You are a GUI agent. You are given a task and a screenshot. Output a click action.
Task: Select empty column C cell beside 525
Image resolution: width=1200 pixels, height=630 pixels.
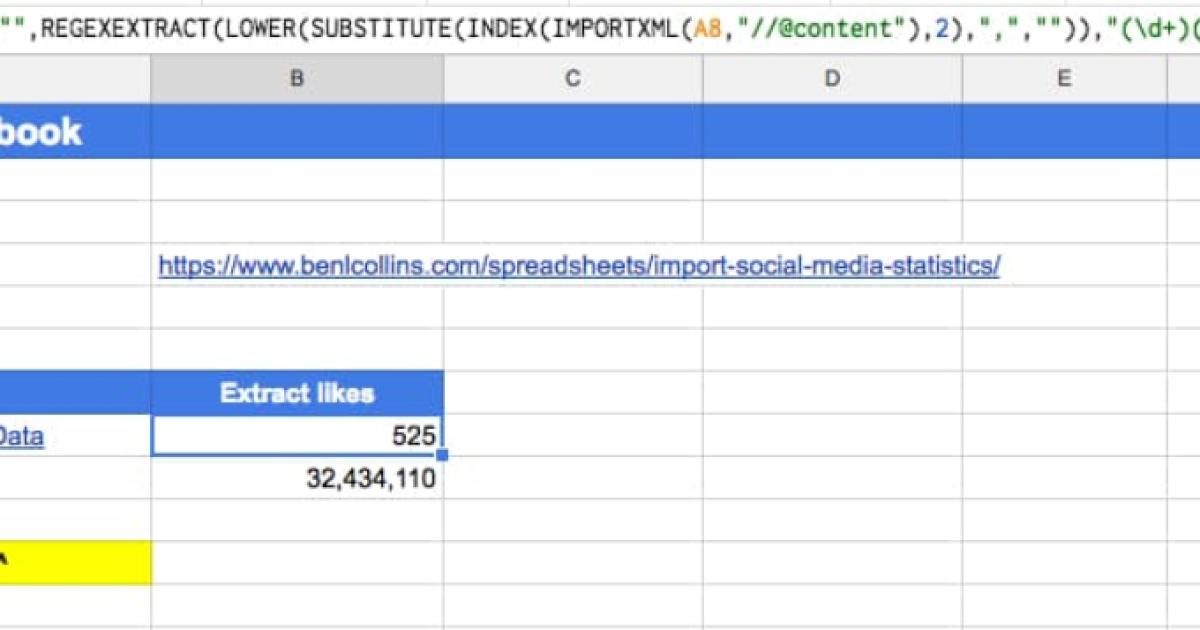(573, 436)
